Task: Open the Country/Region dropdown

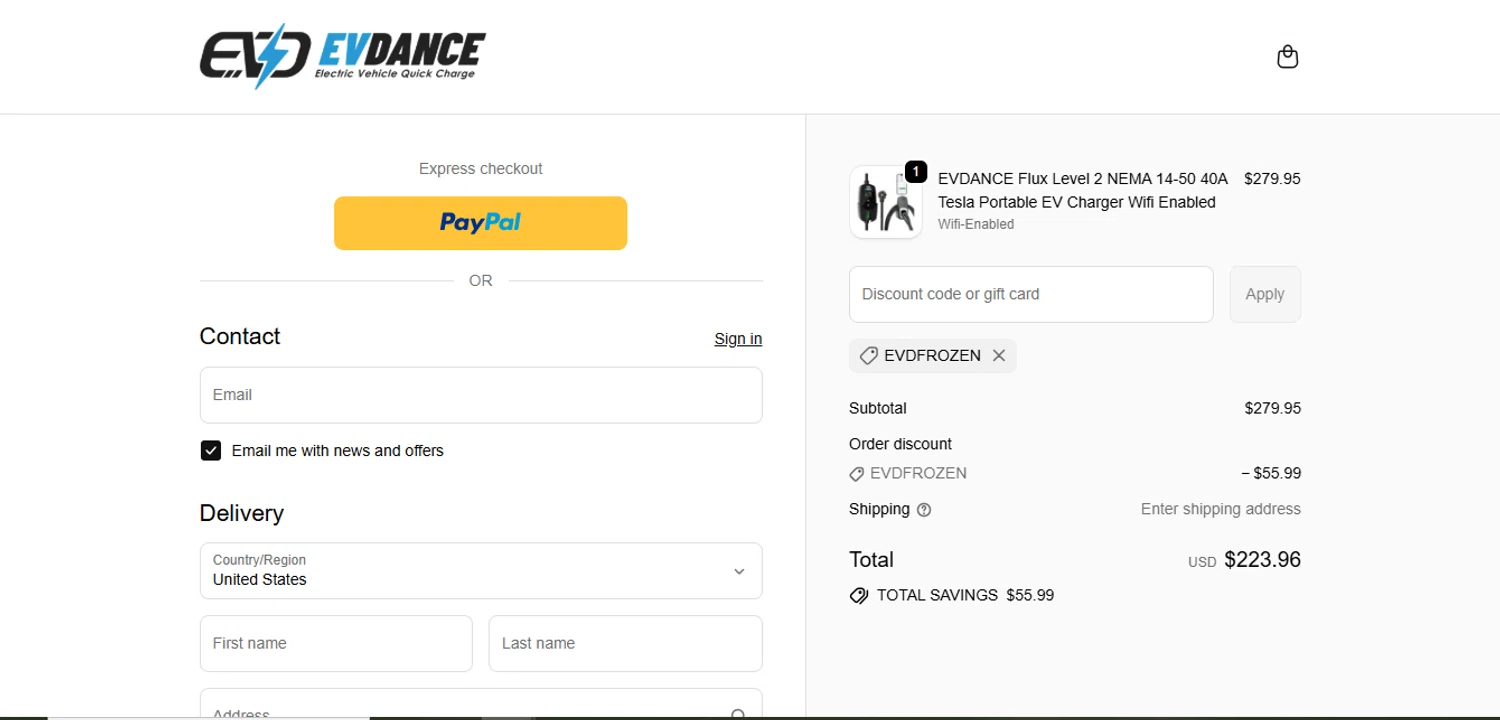Action: 481,571
